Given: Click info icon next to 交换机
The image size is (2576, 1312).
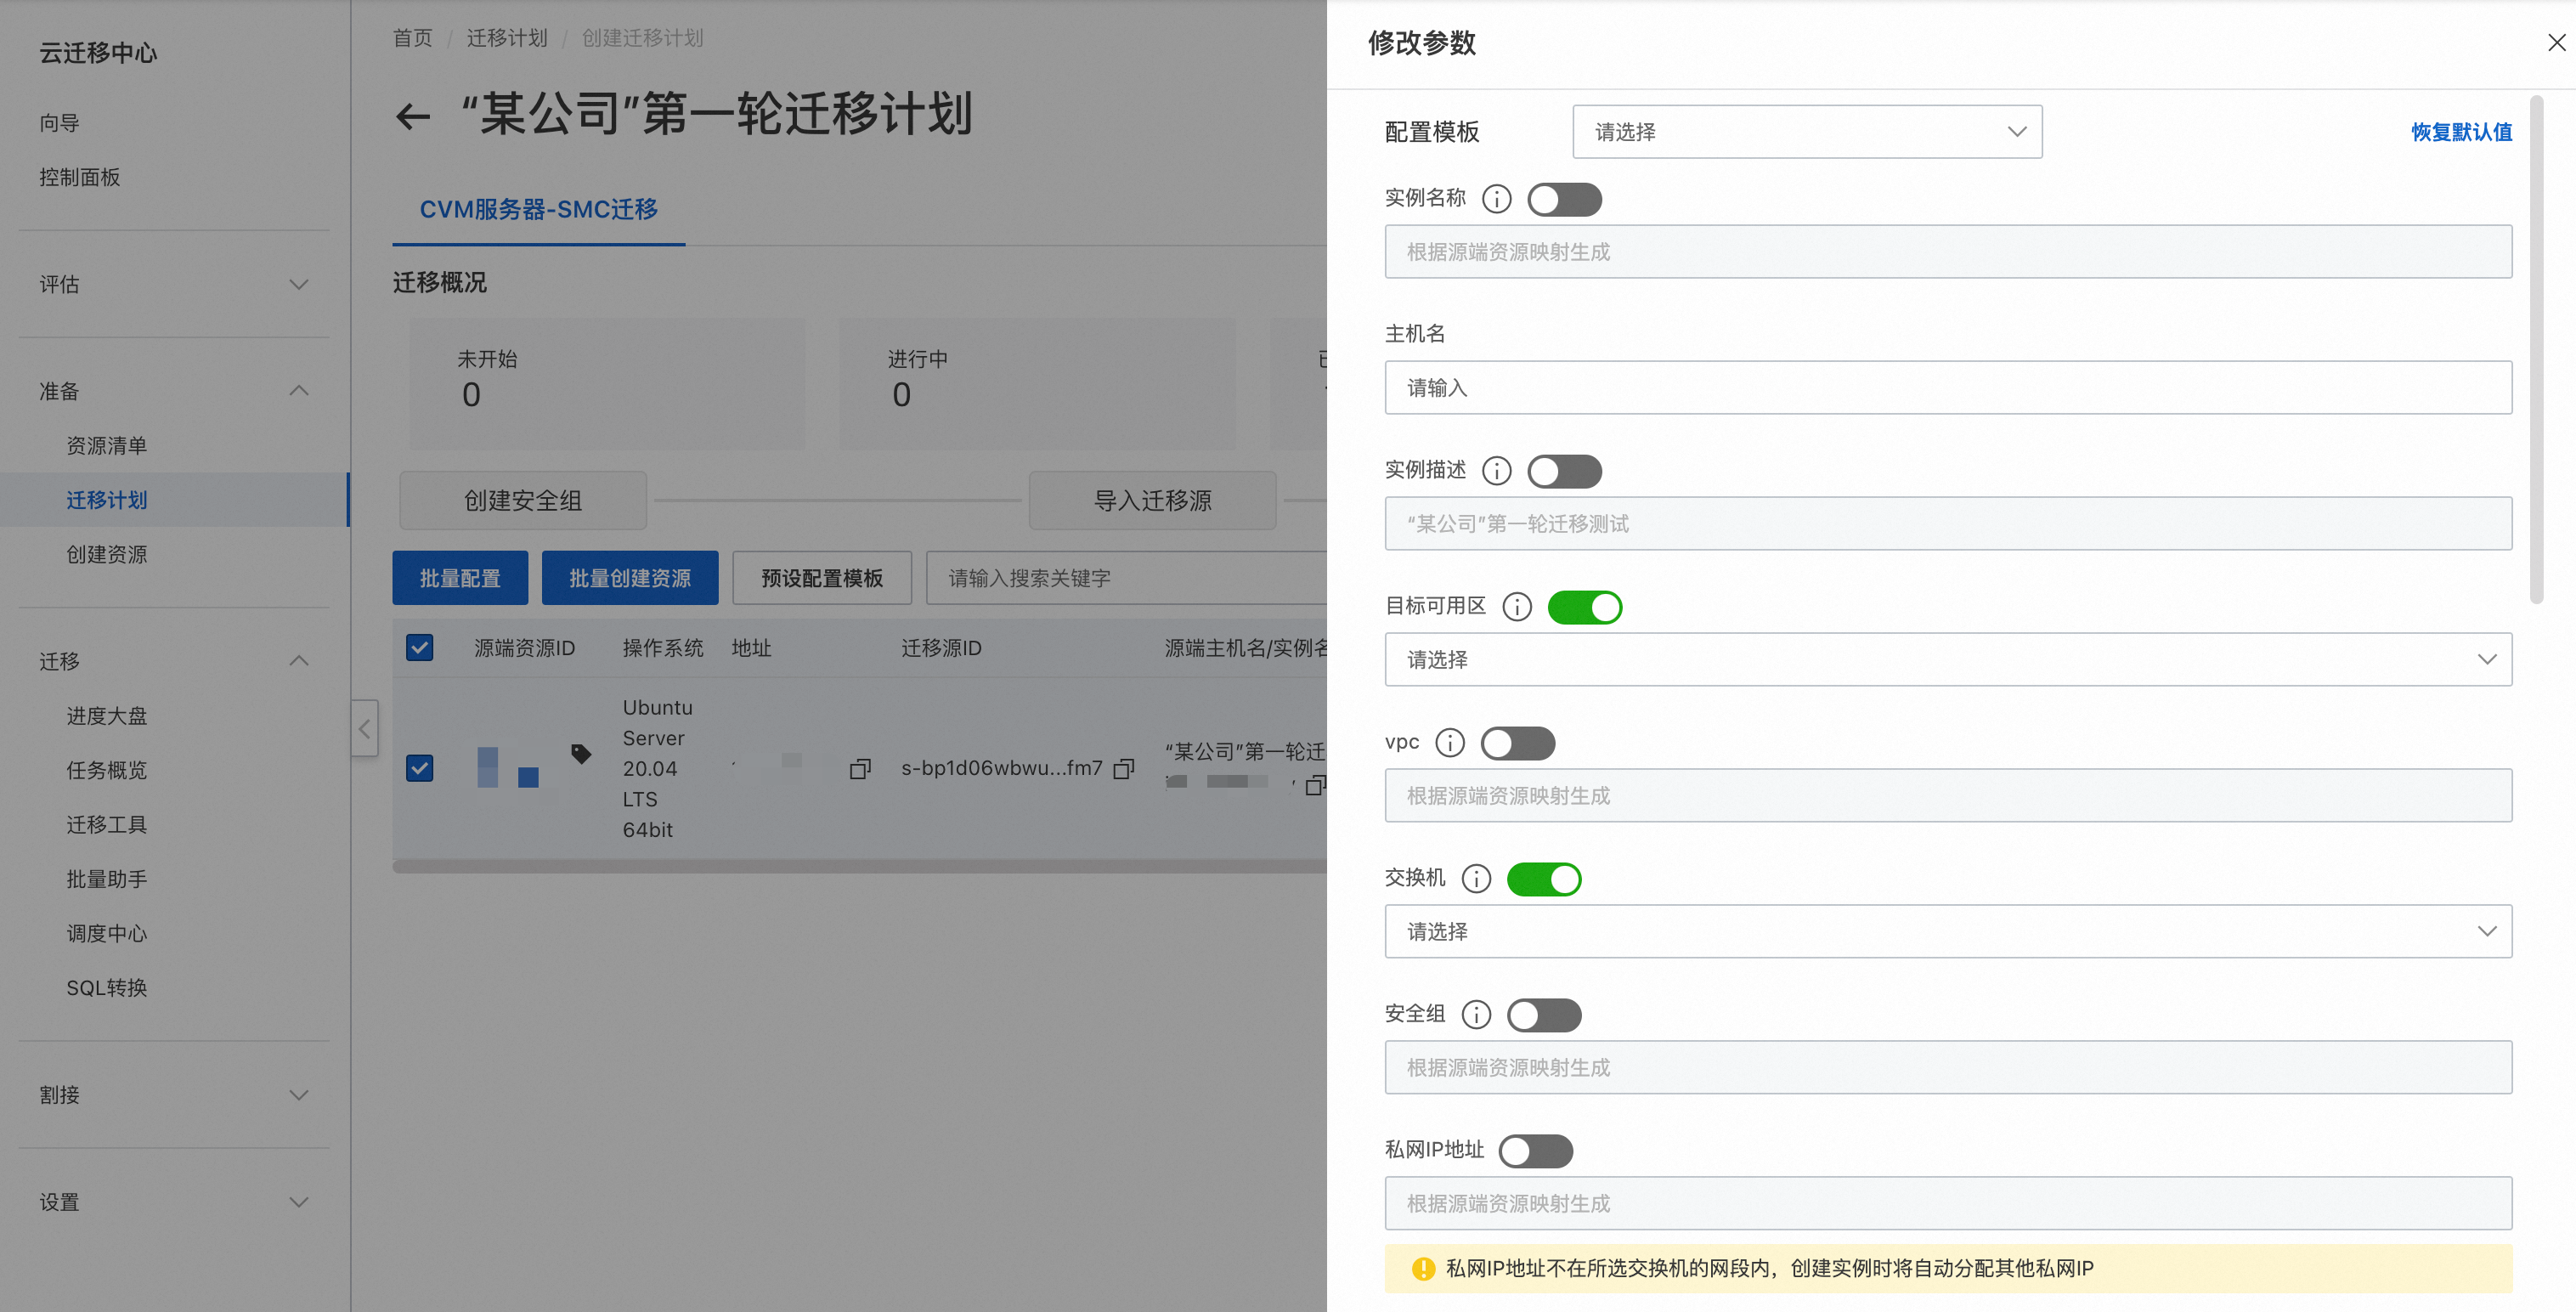Looking at the screenshot, I should 1476,879.
